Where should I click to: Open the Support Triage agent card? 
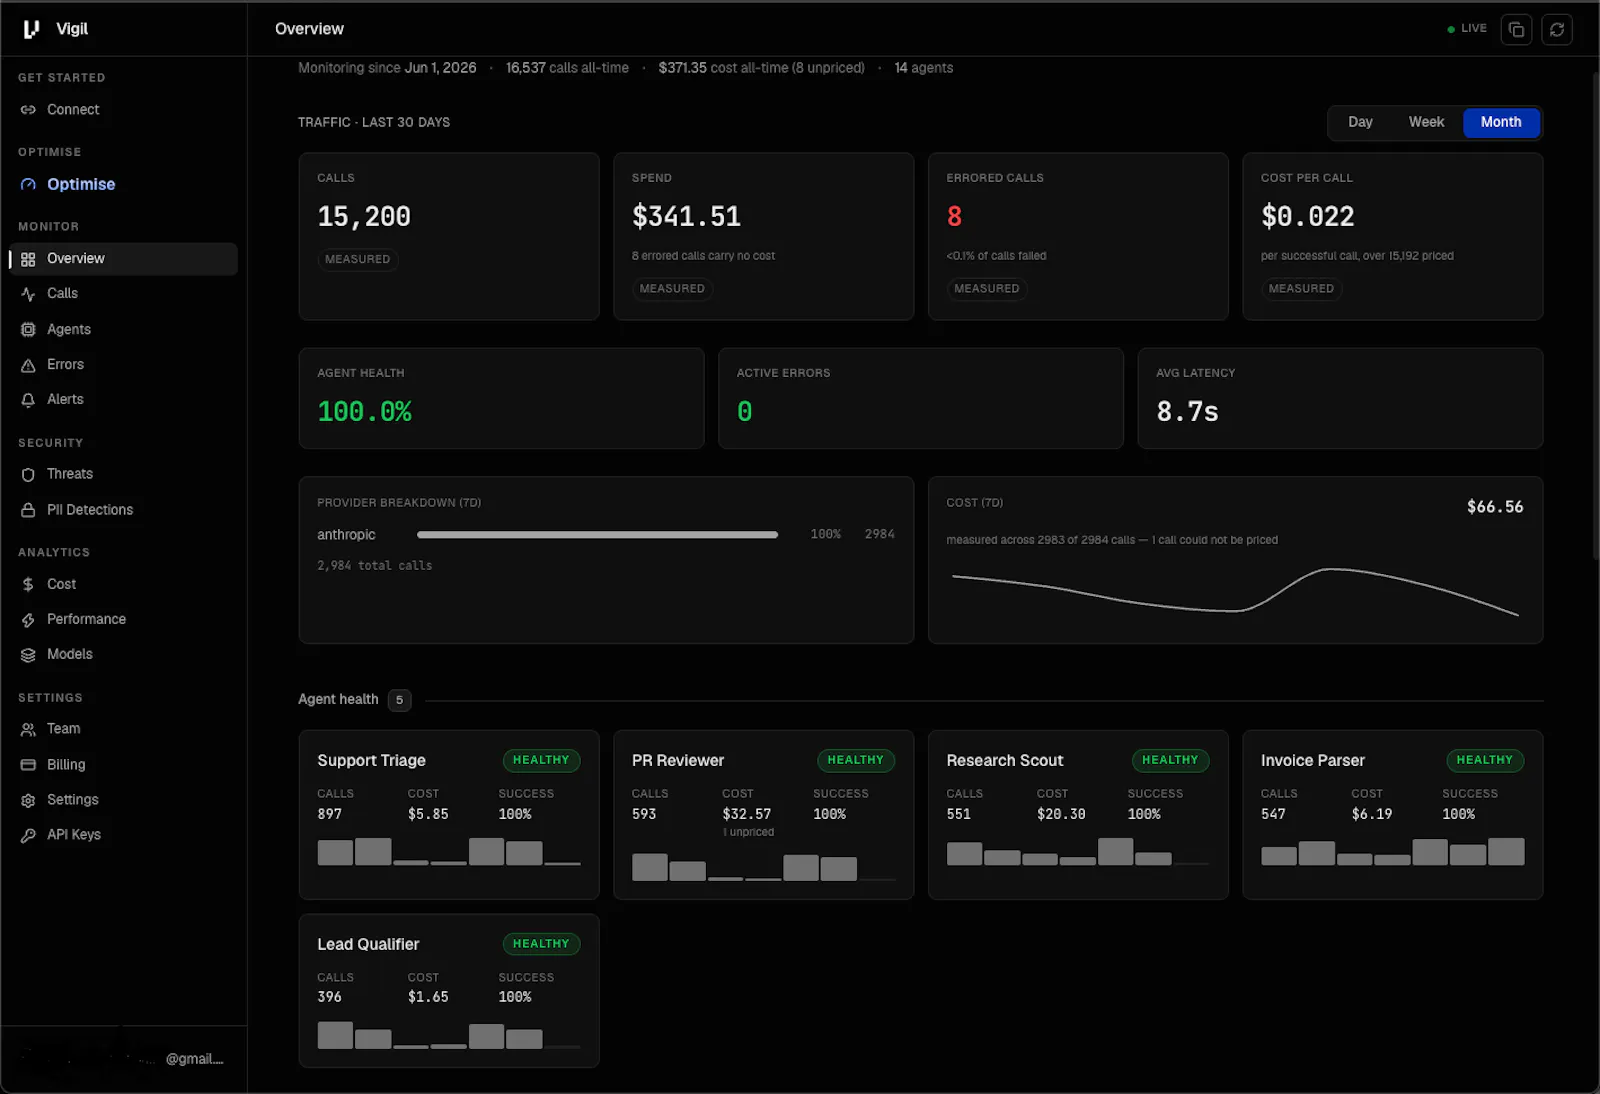tap(449, 815)
